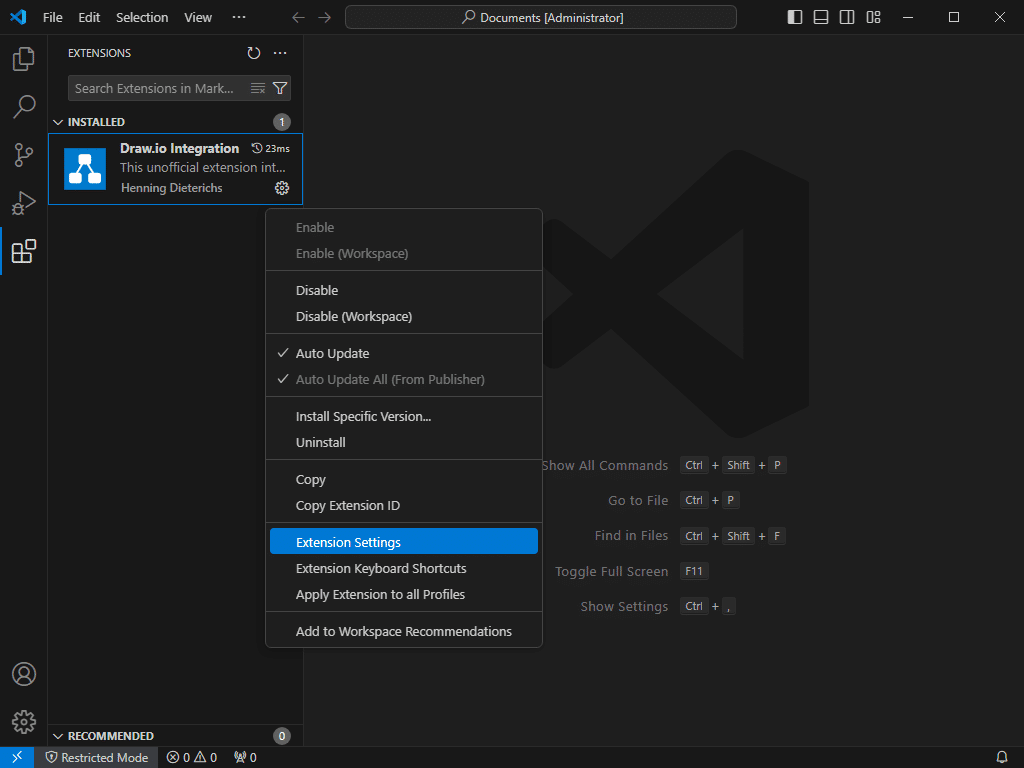Toggle the secondary side bar layout icon
The height and width of the screenshot is (768, 1024).
(x=847, y=18)
